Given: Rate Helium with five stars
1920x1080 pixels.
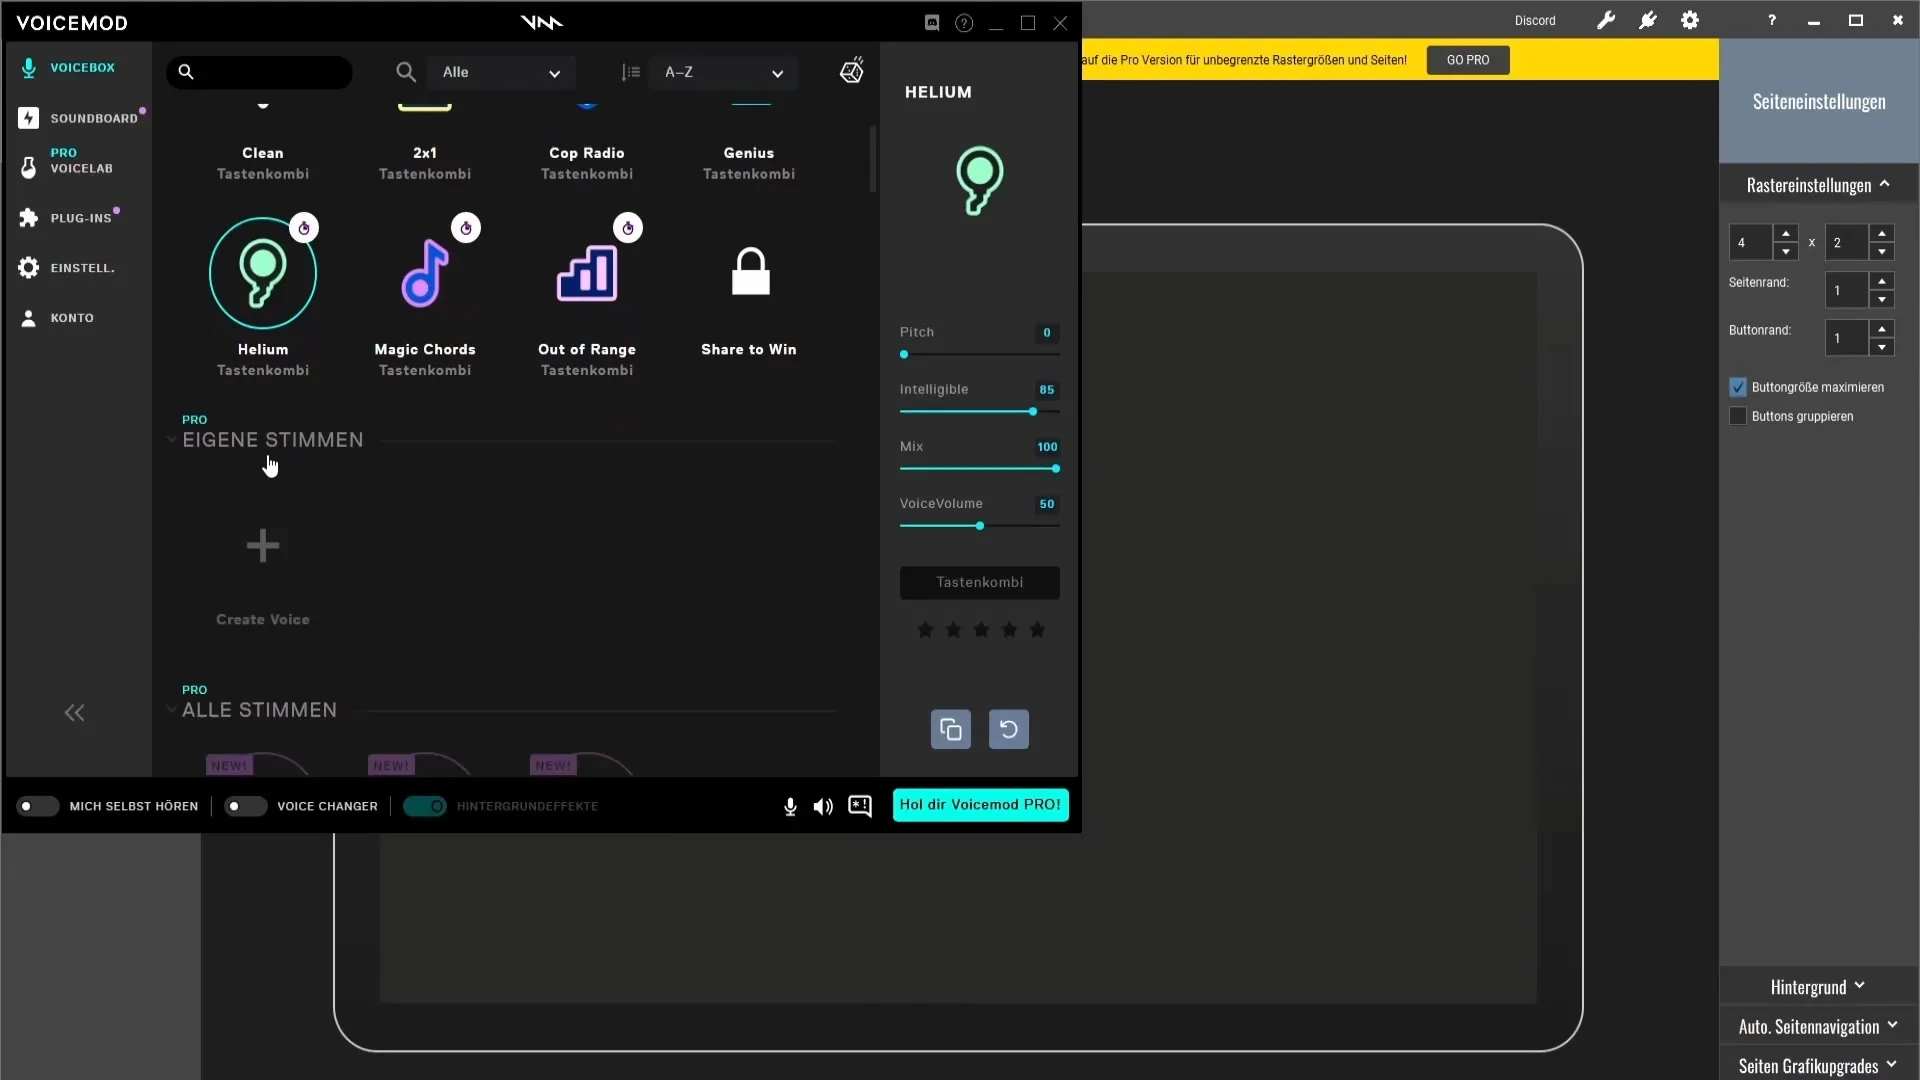Looking at the screenshot, I should click(1037, 630).
